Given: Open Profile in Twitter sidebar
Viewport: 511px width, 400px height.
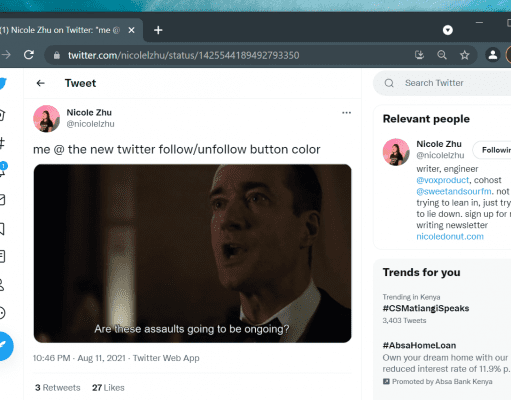Looking at the screenshot, I should [x=2, y=285].
